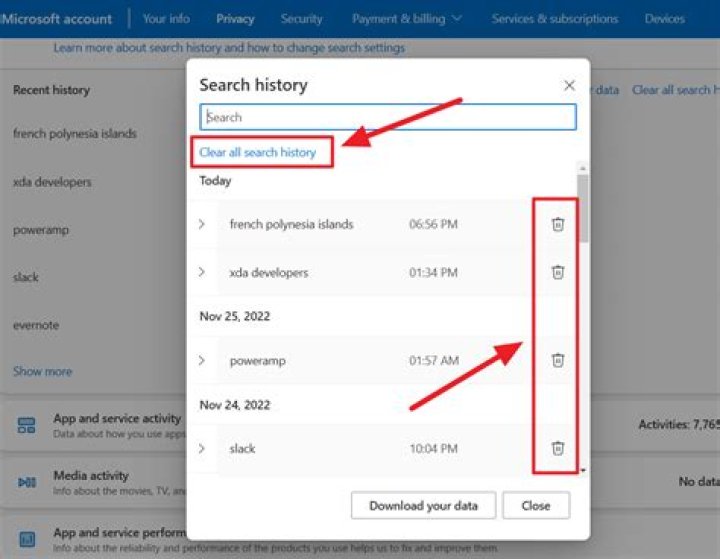Expand the poweramp entry details
720x559 pixels.
pyautogui.click(x=201, y=360)
